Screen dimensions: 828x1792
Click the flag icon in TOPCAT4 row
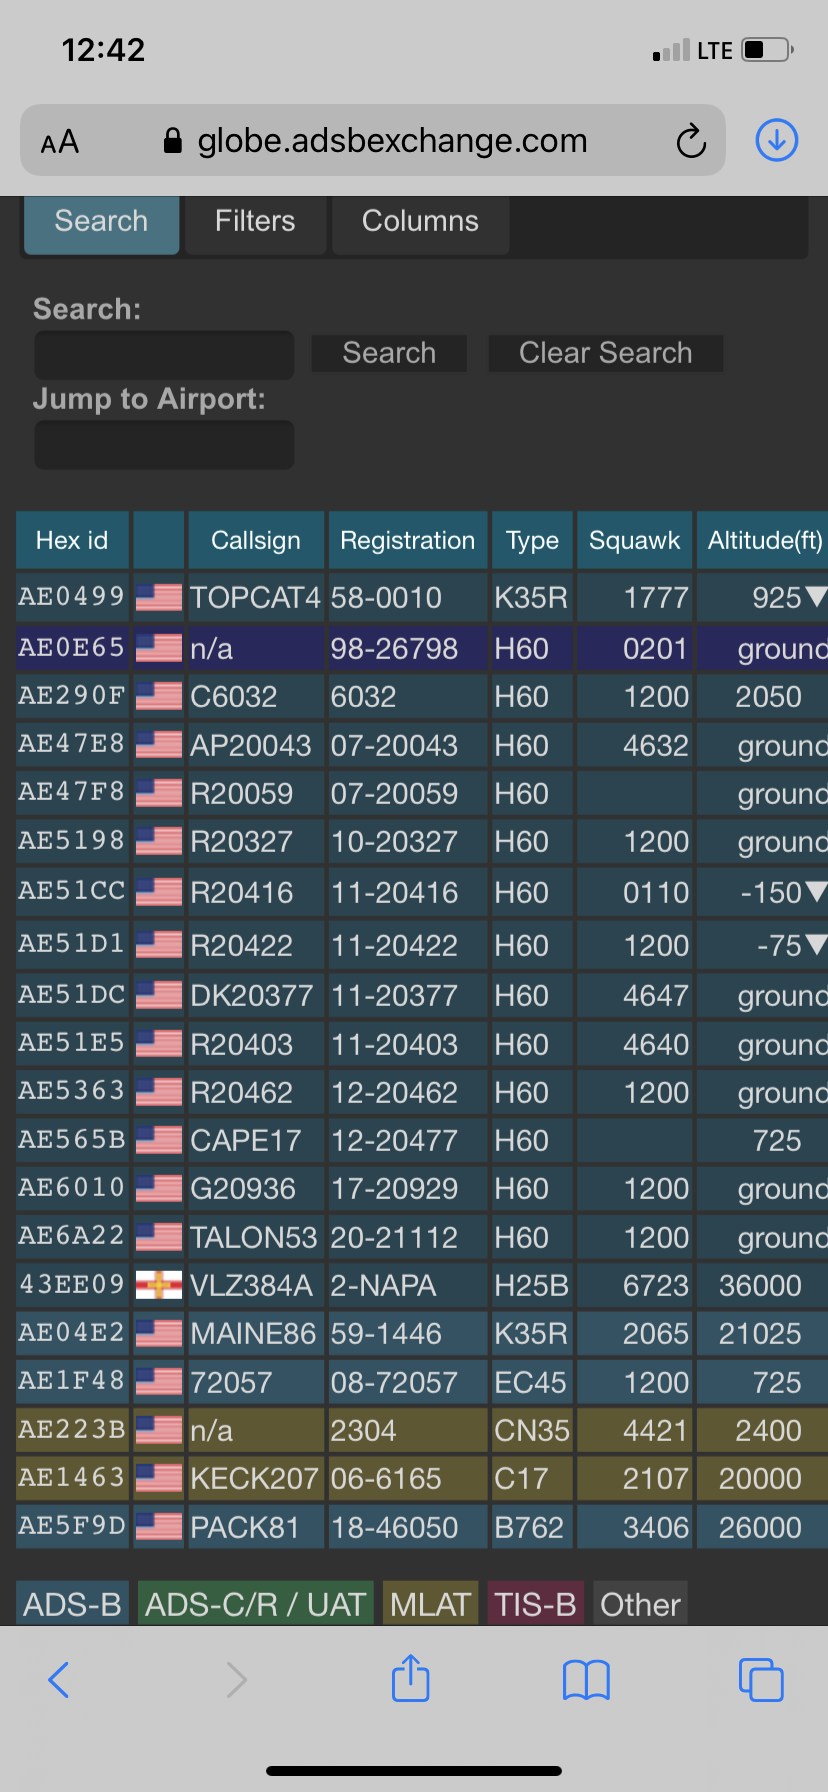tap(159, 597)
